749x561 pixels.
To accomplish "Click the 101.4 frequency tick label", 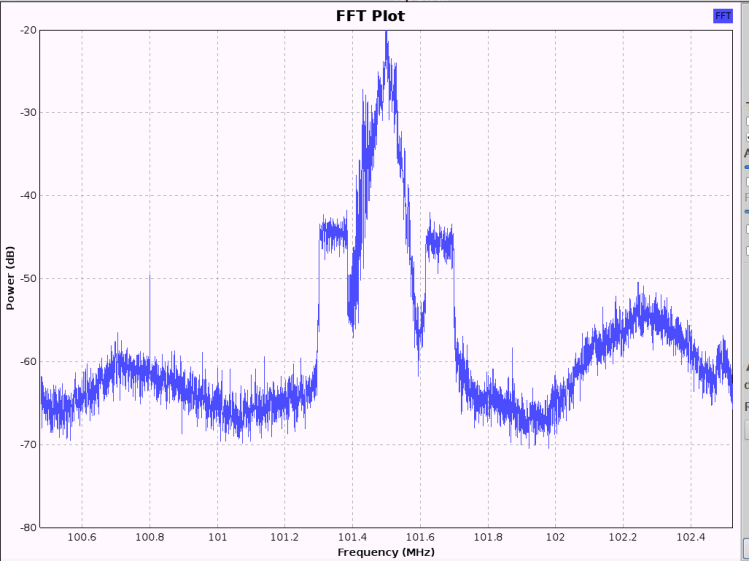I will 353,537.
